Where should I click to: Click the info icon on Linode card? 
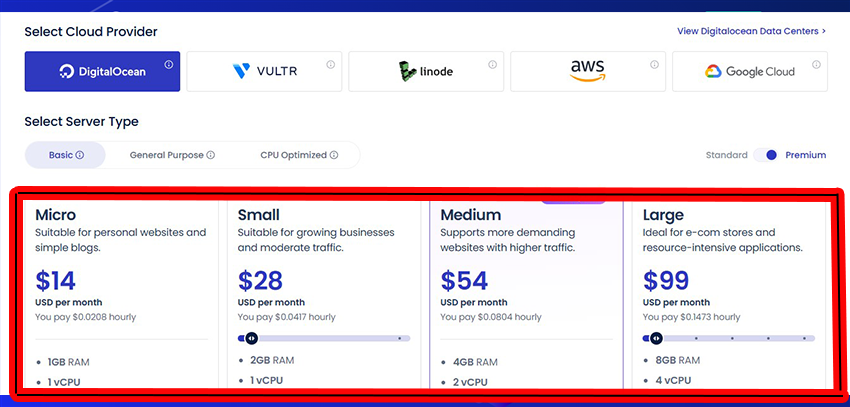pyautogui.click(x=493, y=65)
